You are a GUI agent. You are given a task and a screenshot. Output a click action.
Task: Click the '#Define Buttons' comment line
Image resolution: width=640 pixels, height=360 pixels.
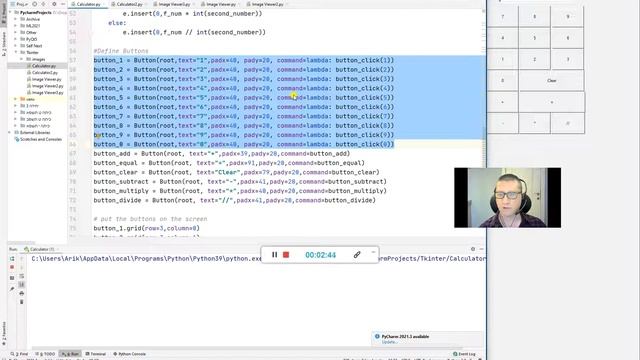(x=121, y=51)
